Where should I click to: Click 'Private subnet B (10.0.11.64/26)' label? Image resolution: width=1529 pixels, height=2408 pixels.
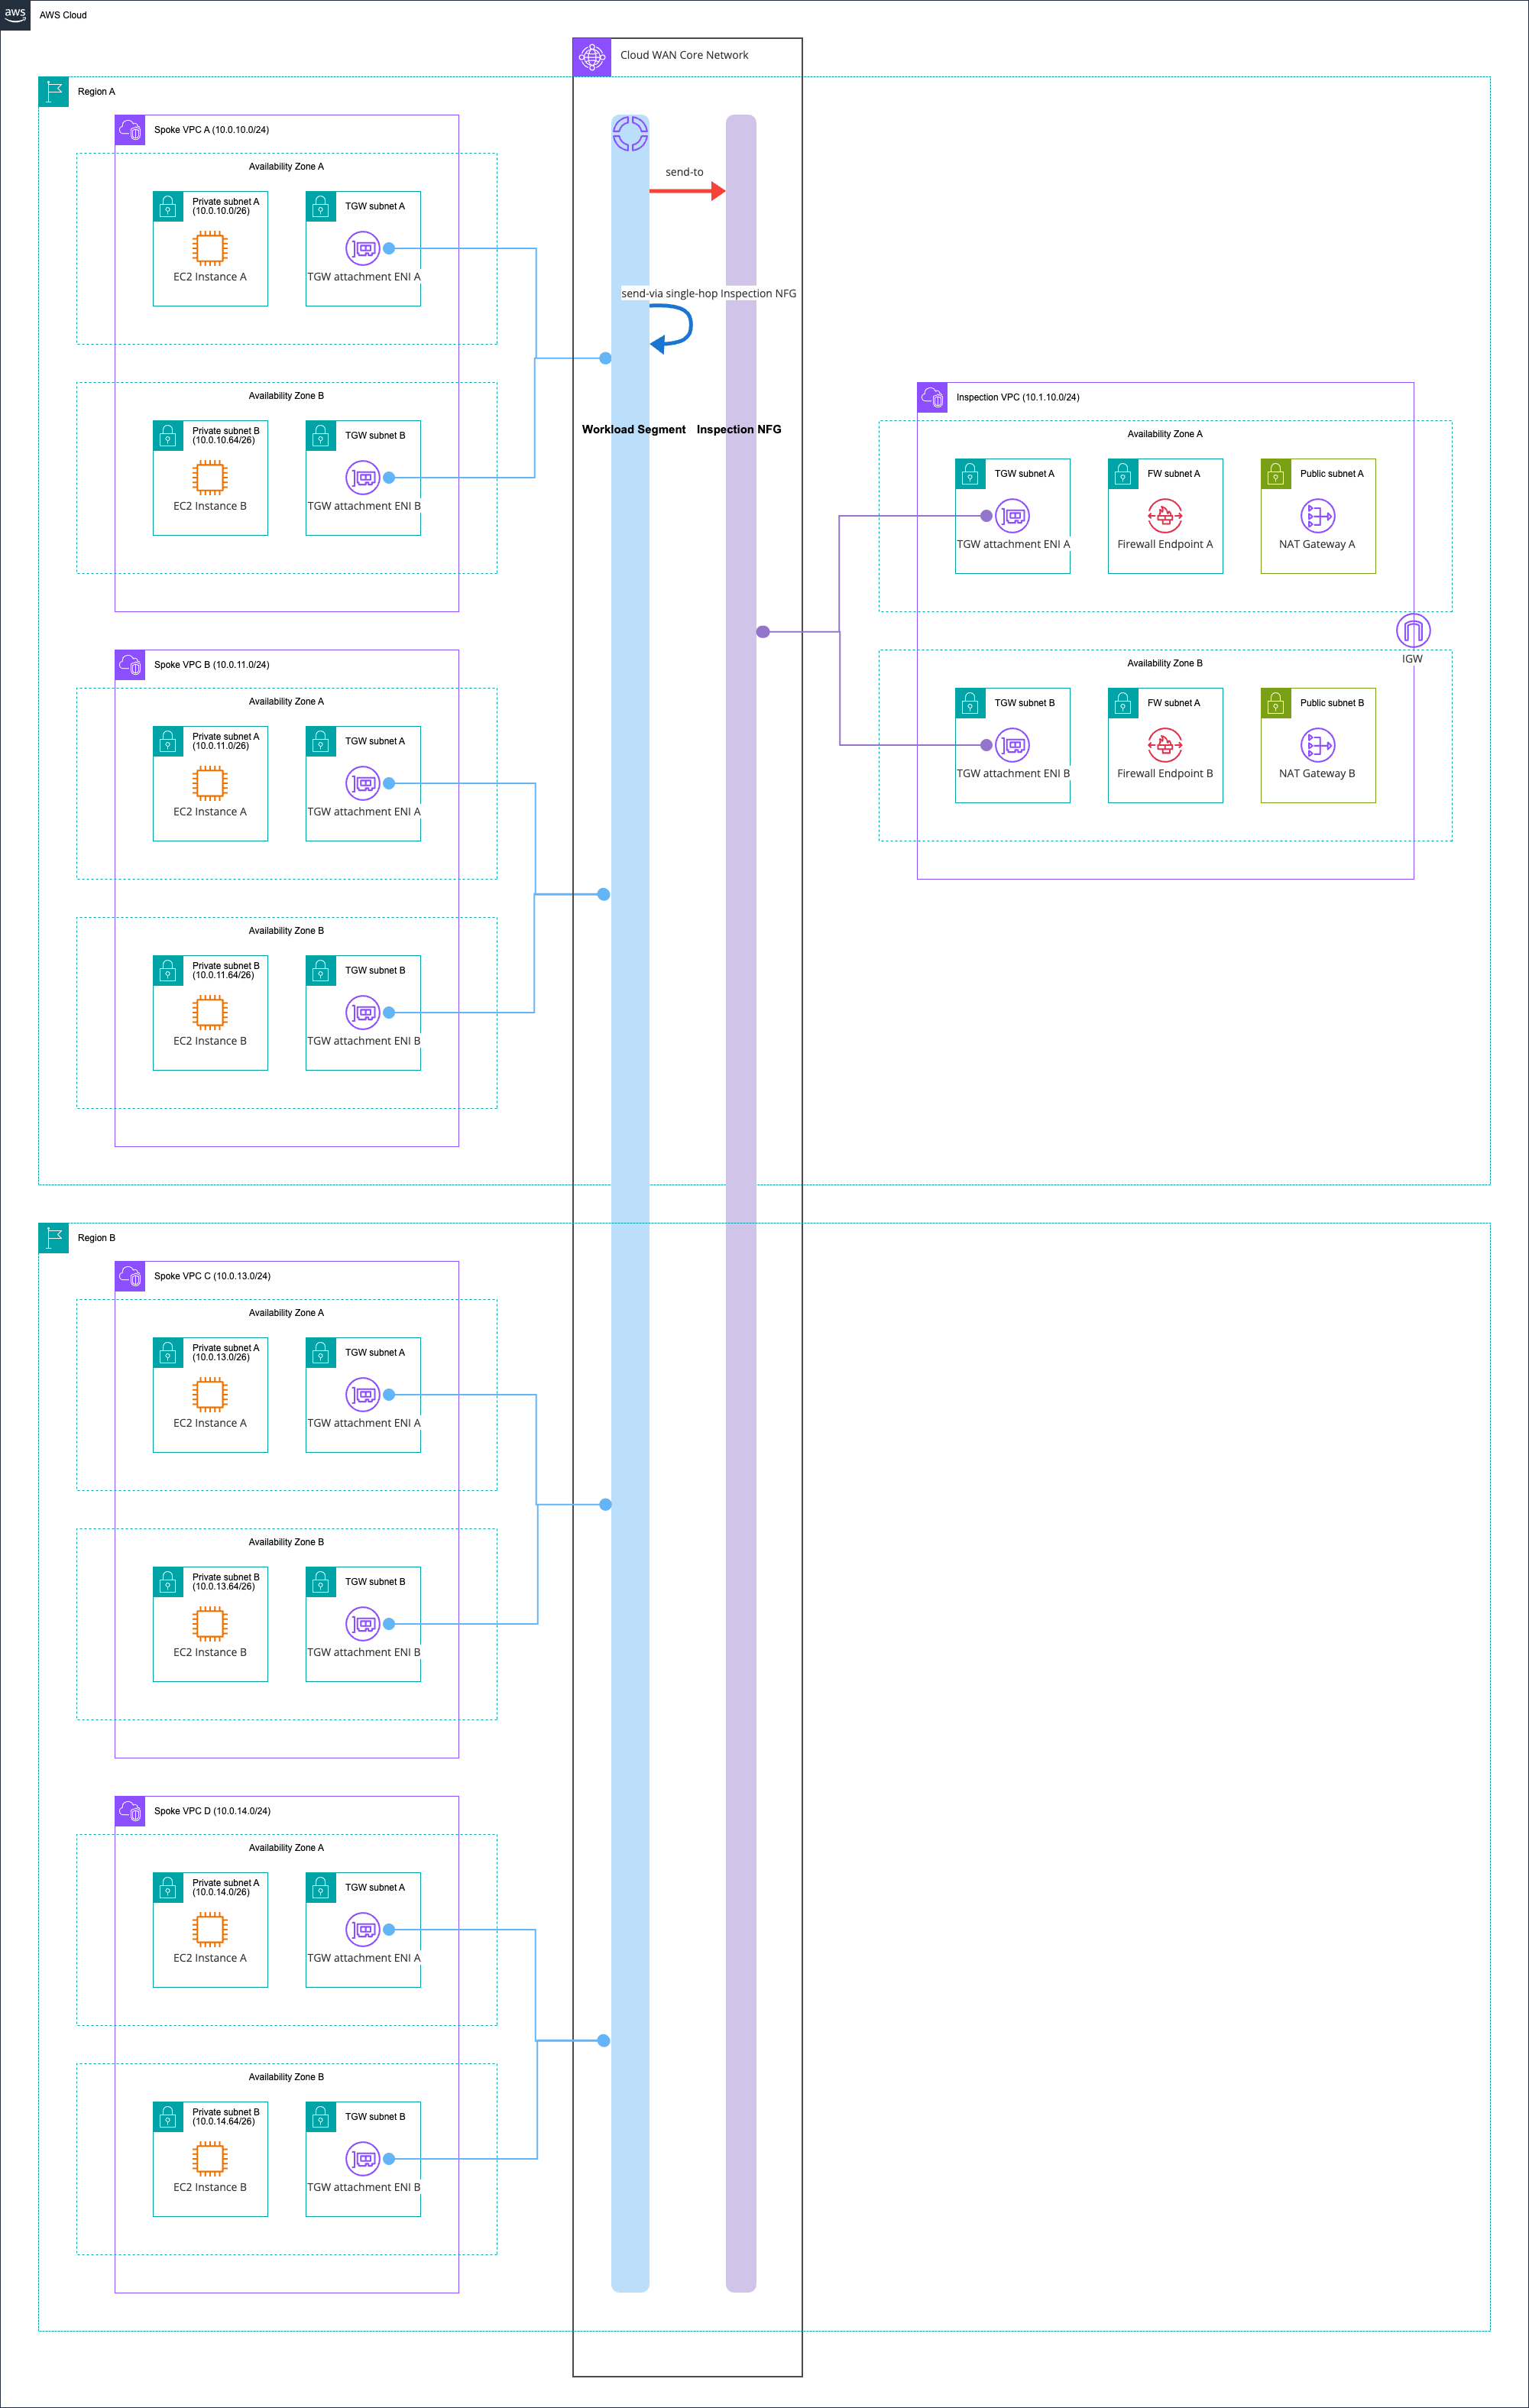(225, 970)
